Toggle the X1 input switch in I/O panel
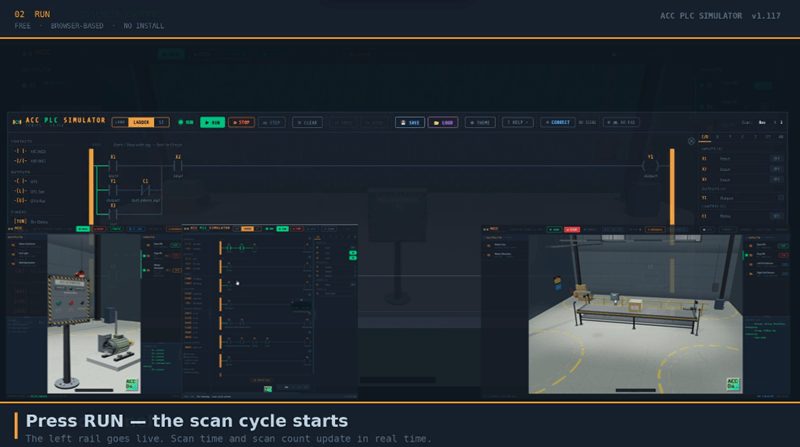 pyautogui.click(x=777, y=159)
